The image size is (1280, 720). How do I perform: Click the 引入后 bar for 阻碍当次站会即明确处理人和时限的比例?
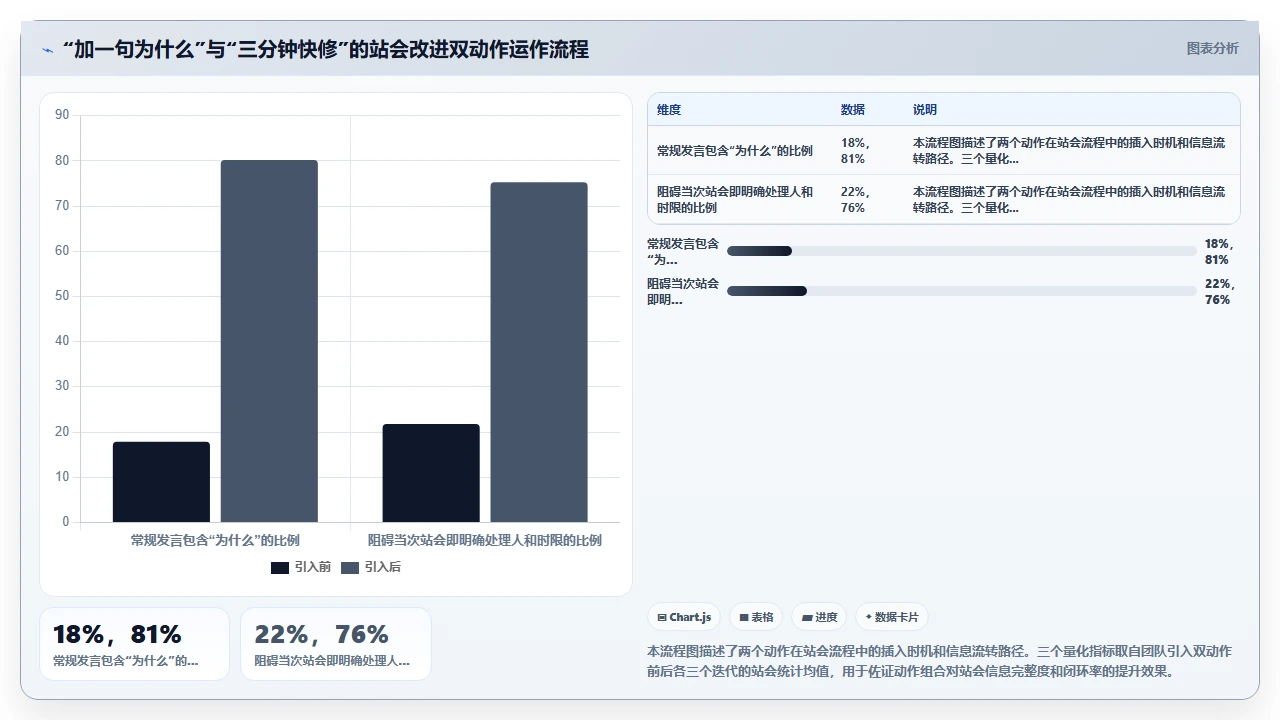(x=539, y=352)
